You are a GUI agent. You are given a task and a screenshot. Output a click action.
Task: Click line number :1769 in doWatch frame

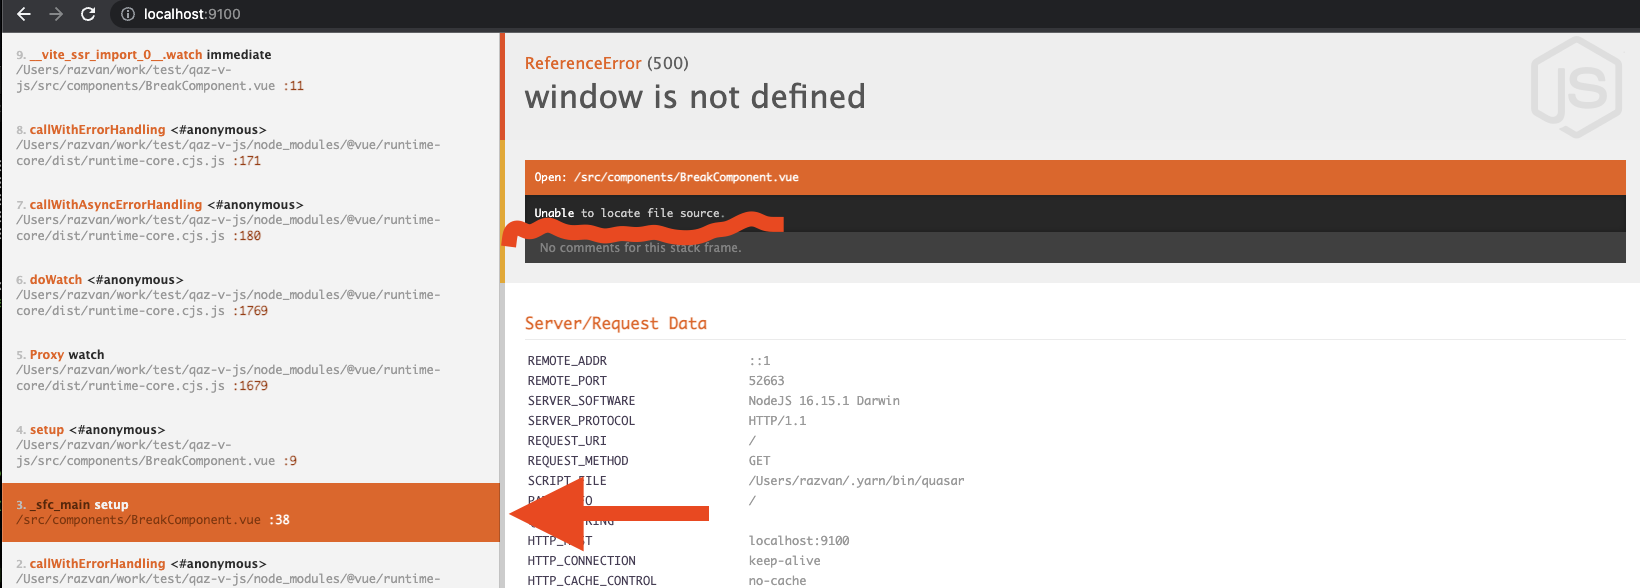[250, 311]
